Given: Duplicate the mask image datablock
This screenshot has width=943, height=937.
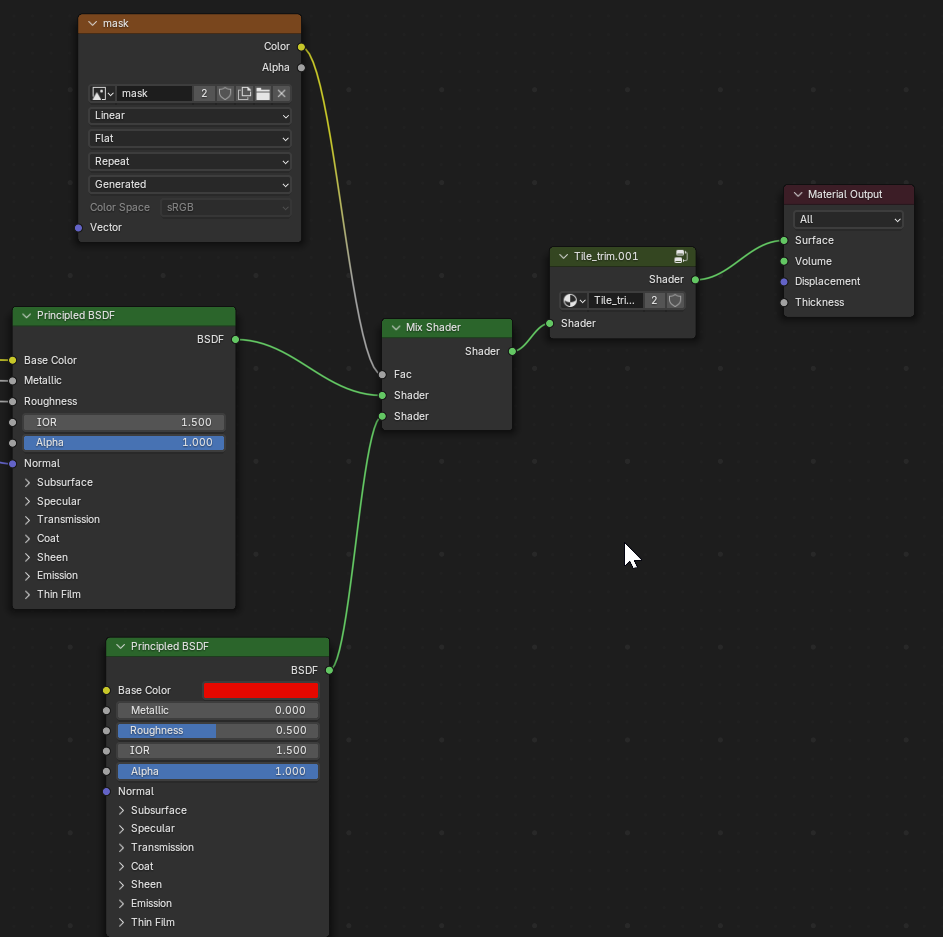Looking at the screenshot, I should click(x=244, y=93).
